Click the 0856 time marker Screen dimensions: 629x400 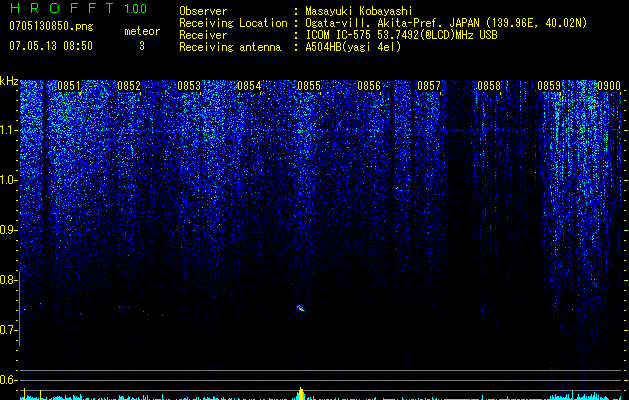pyautogui.click(x=369, y=86)
